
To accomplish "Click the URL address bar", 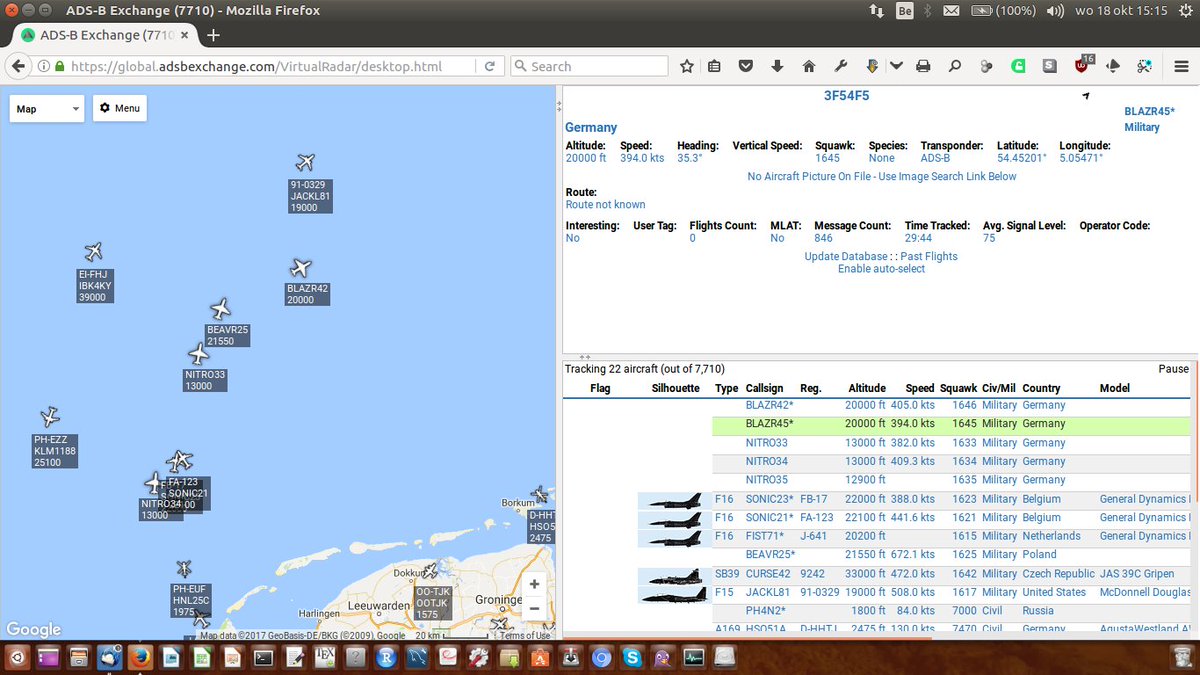I will pyautogui.click(x=270, y=66).
